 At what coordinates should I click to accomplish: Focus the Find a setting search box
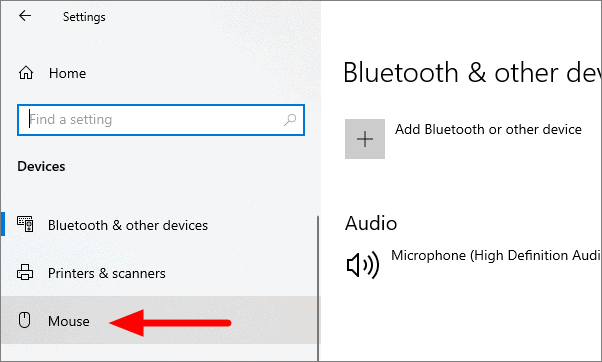click(x=161, y=120)
